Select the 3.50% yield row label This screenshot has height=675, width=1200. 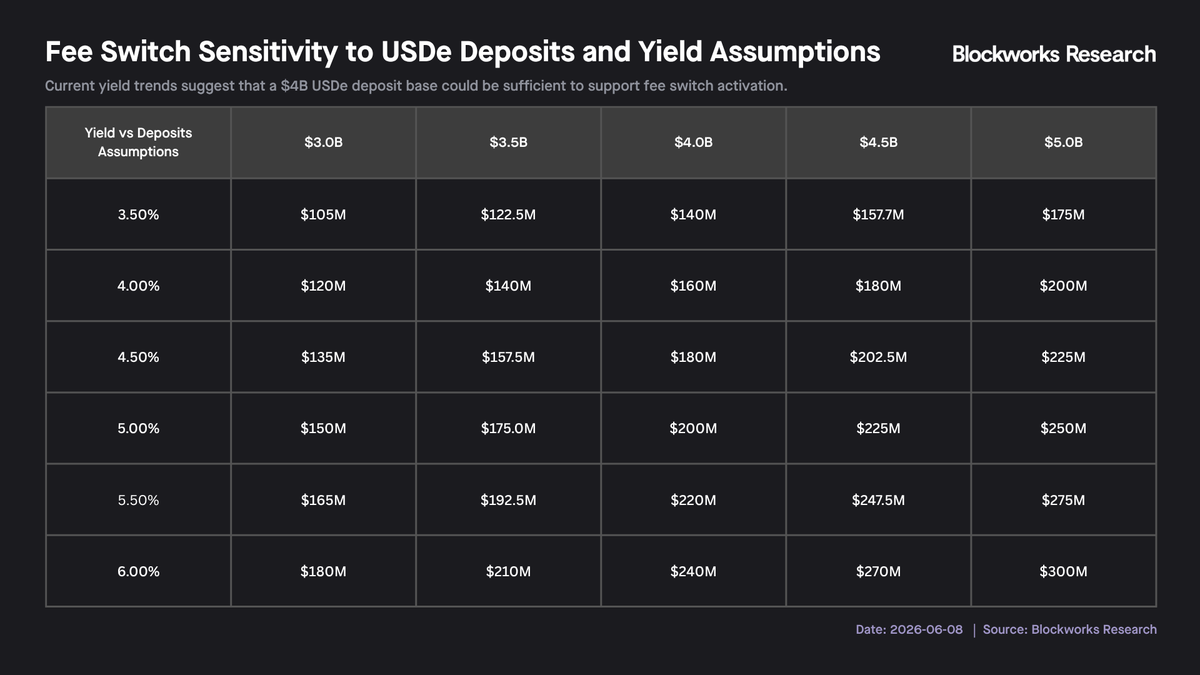138,214
